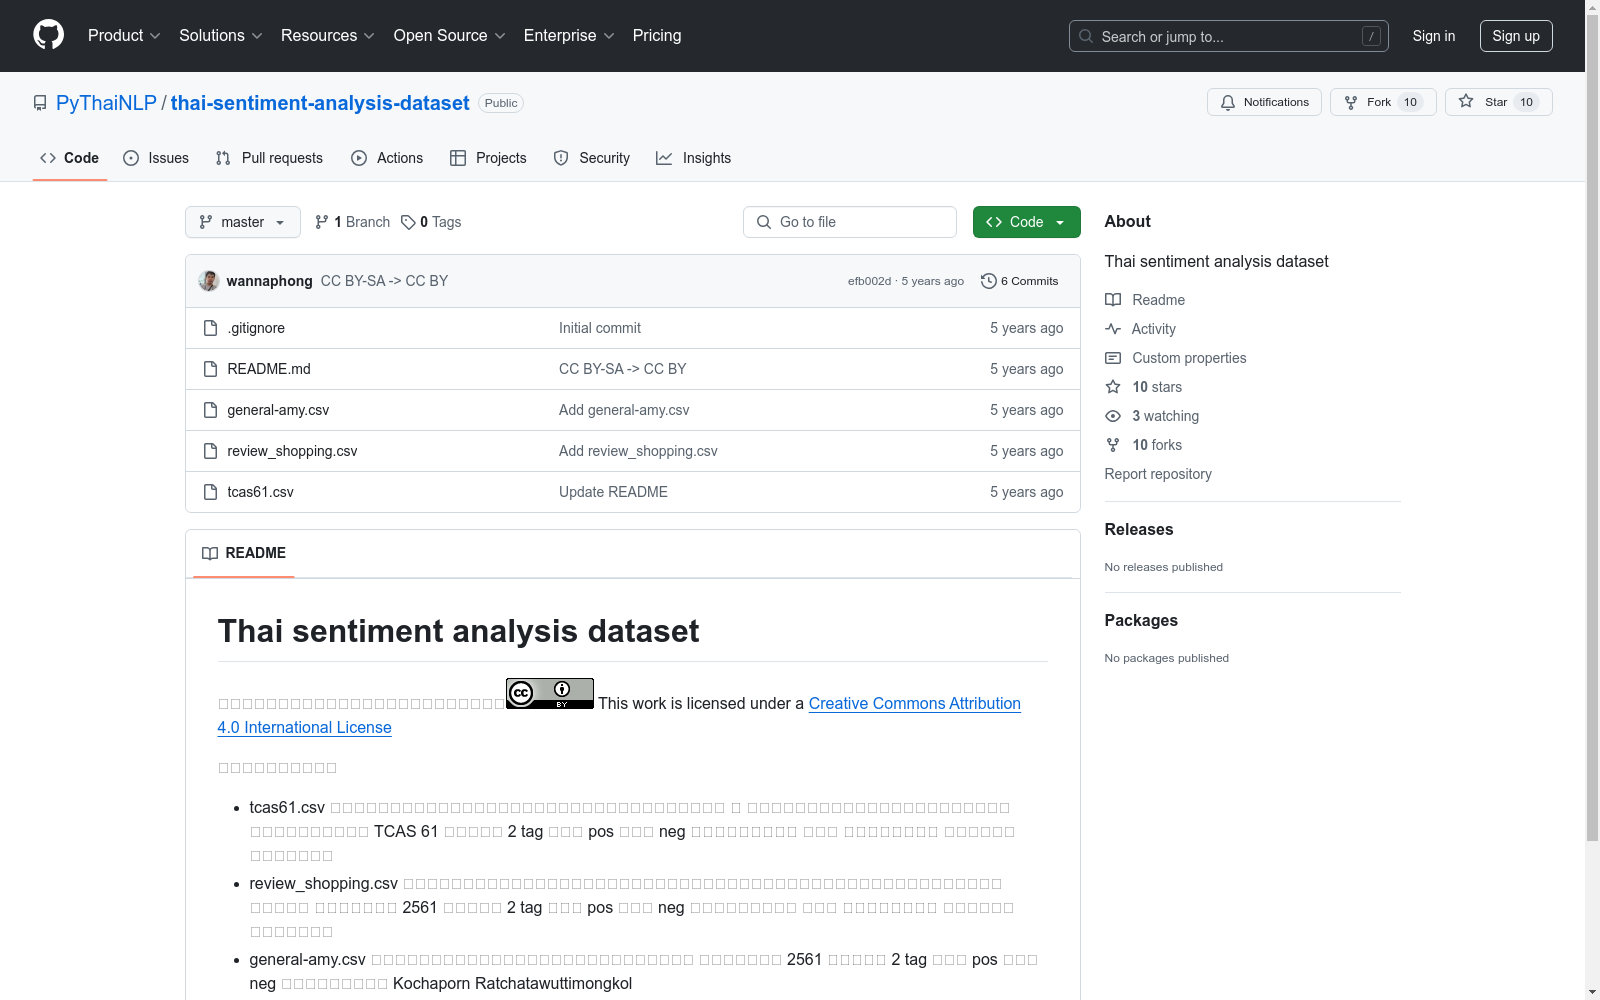The width and height of the screenshot is (1600, 1000).
Task: Open the Update README commit link
Action: 613,492
